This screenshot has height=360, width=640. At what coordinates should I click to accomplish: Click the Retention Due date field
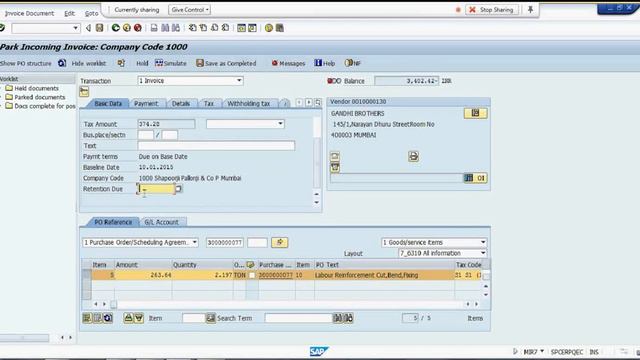[156, 189]
